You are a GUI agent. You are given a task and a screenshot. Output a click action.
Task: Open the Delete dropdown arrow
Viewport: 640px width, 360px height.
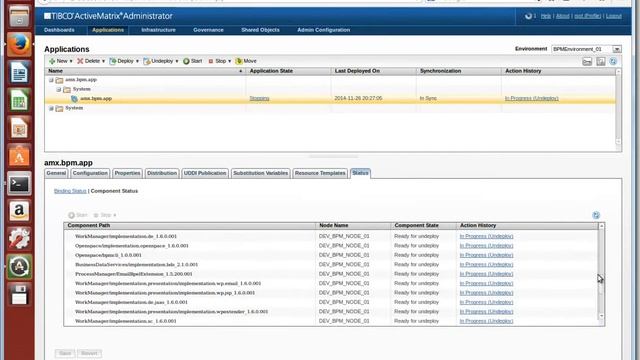103,61
